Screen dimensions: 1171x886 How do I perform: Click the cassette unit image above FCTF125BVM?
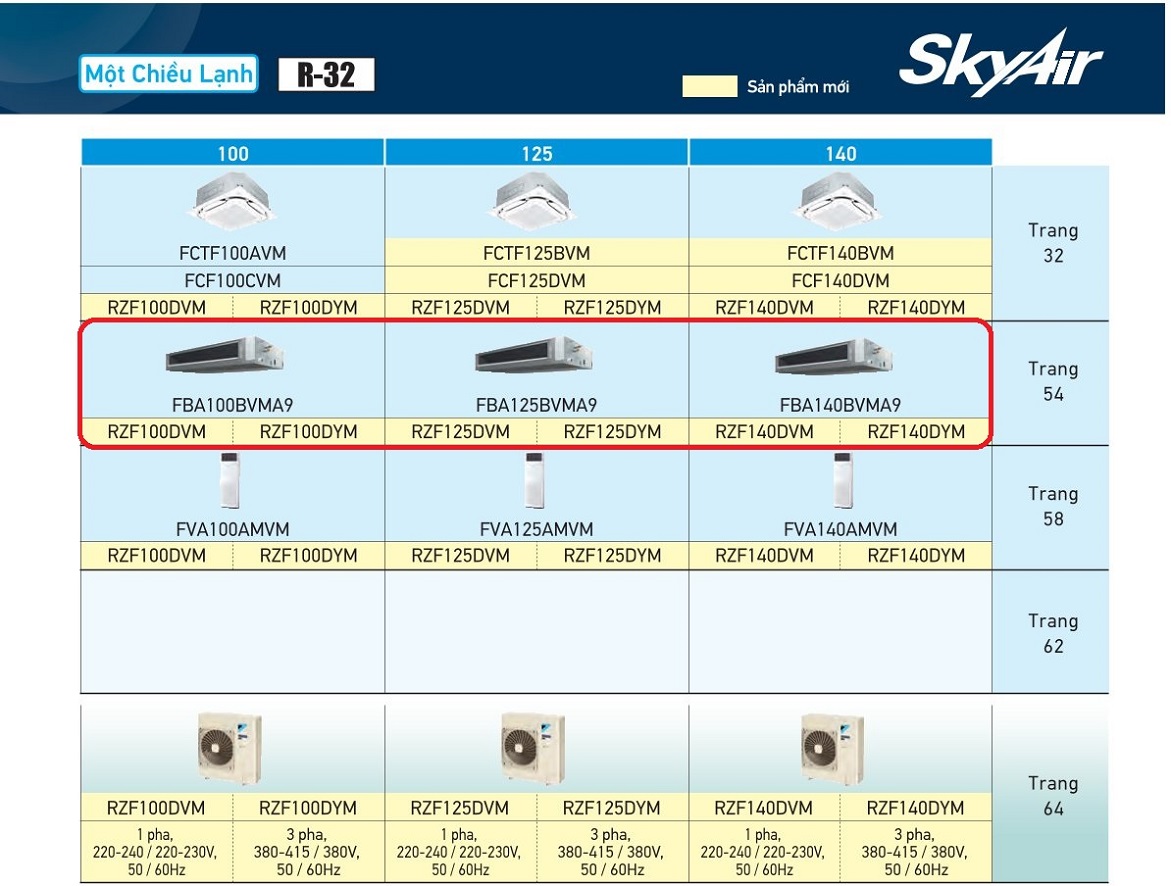[x=533, y=200]
